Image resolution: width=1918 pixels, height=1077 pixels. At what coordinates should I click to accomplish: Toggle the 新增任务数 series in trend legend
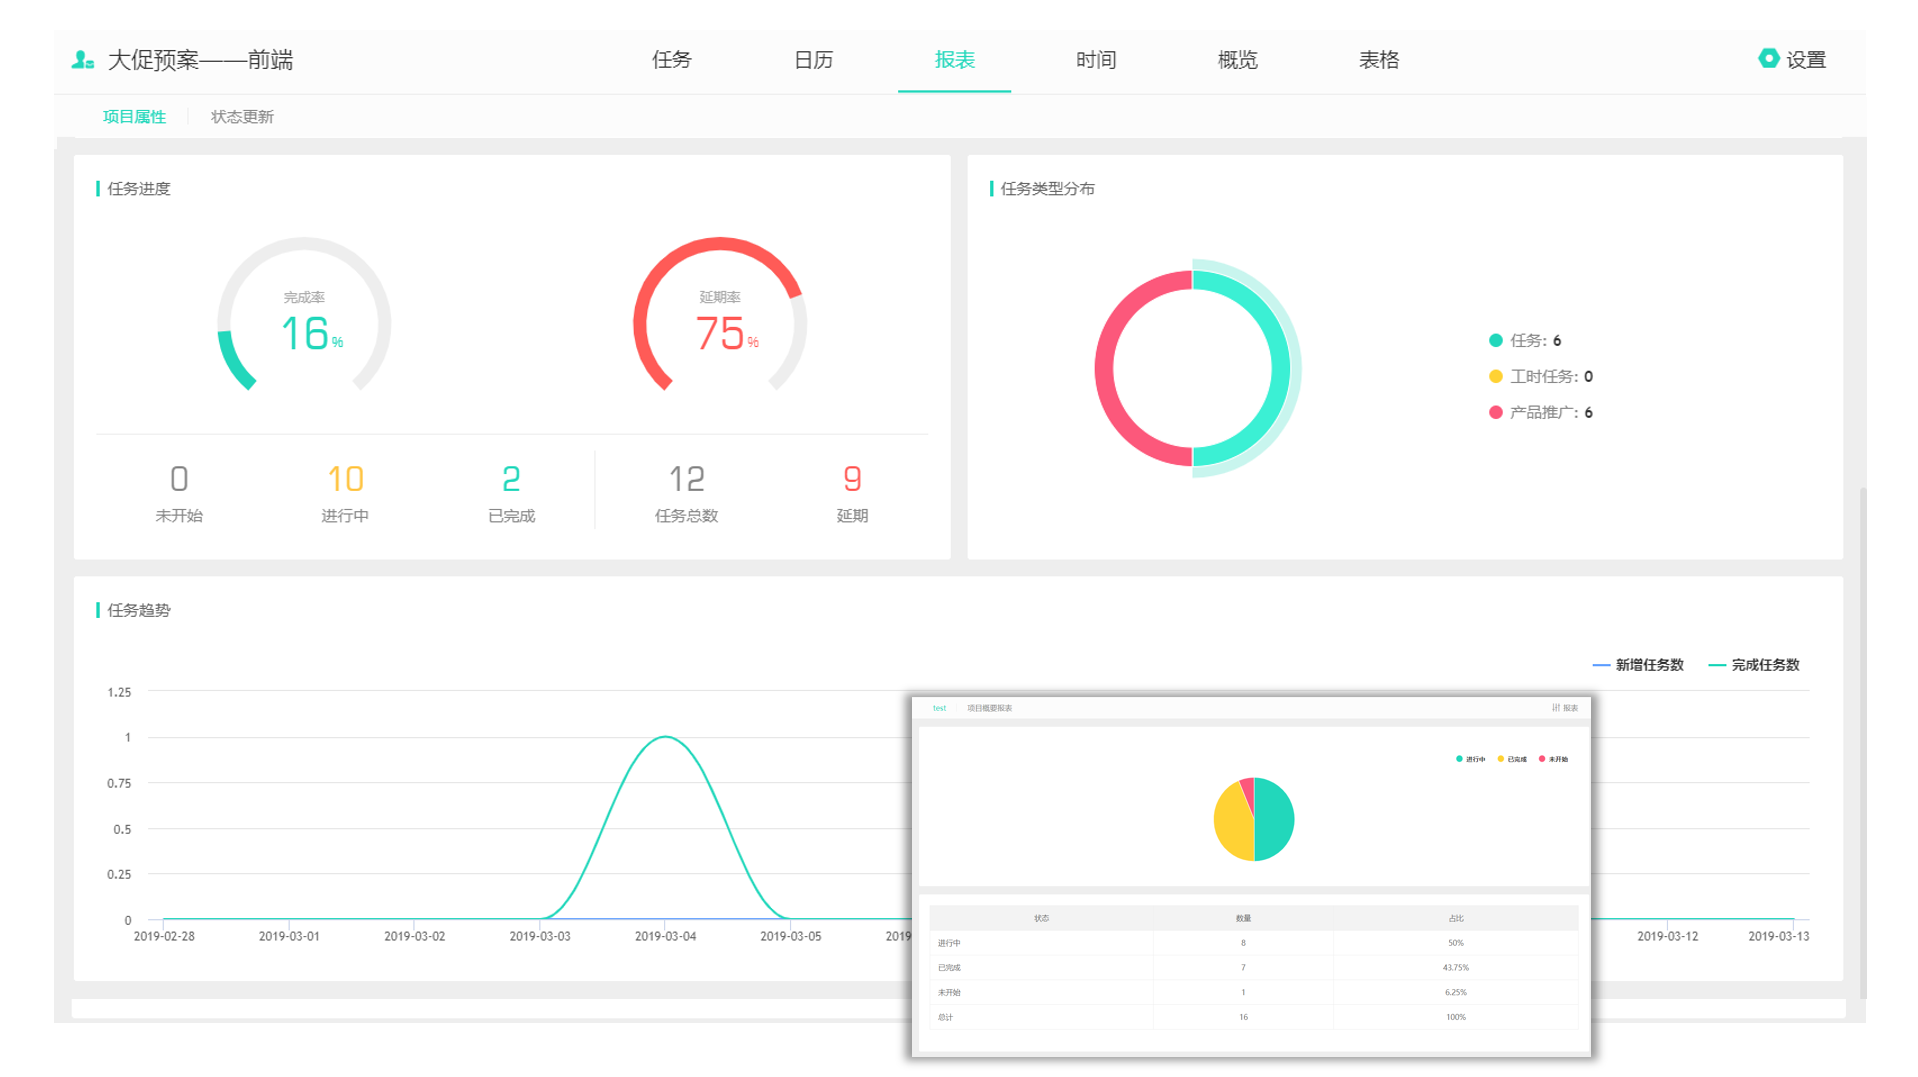[x=1638, y=665]
